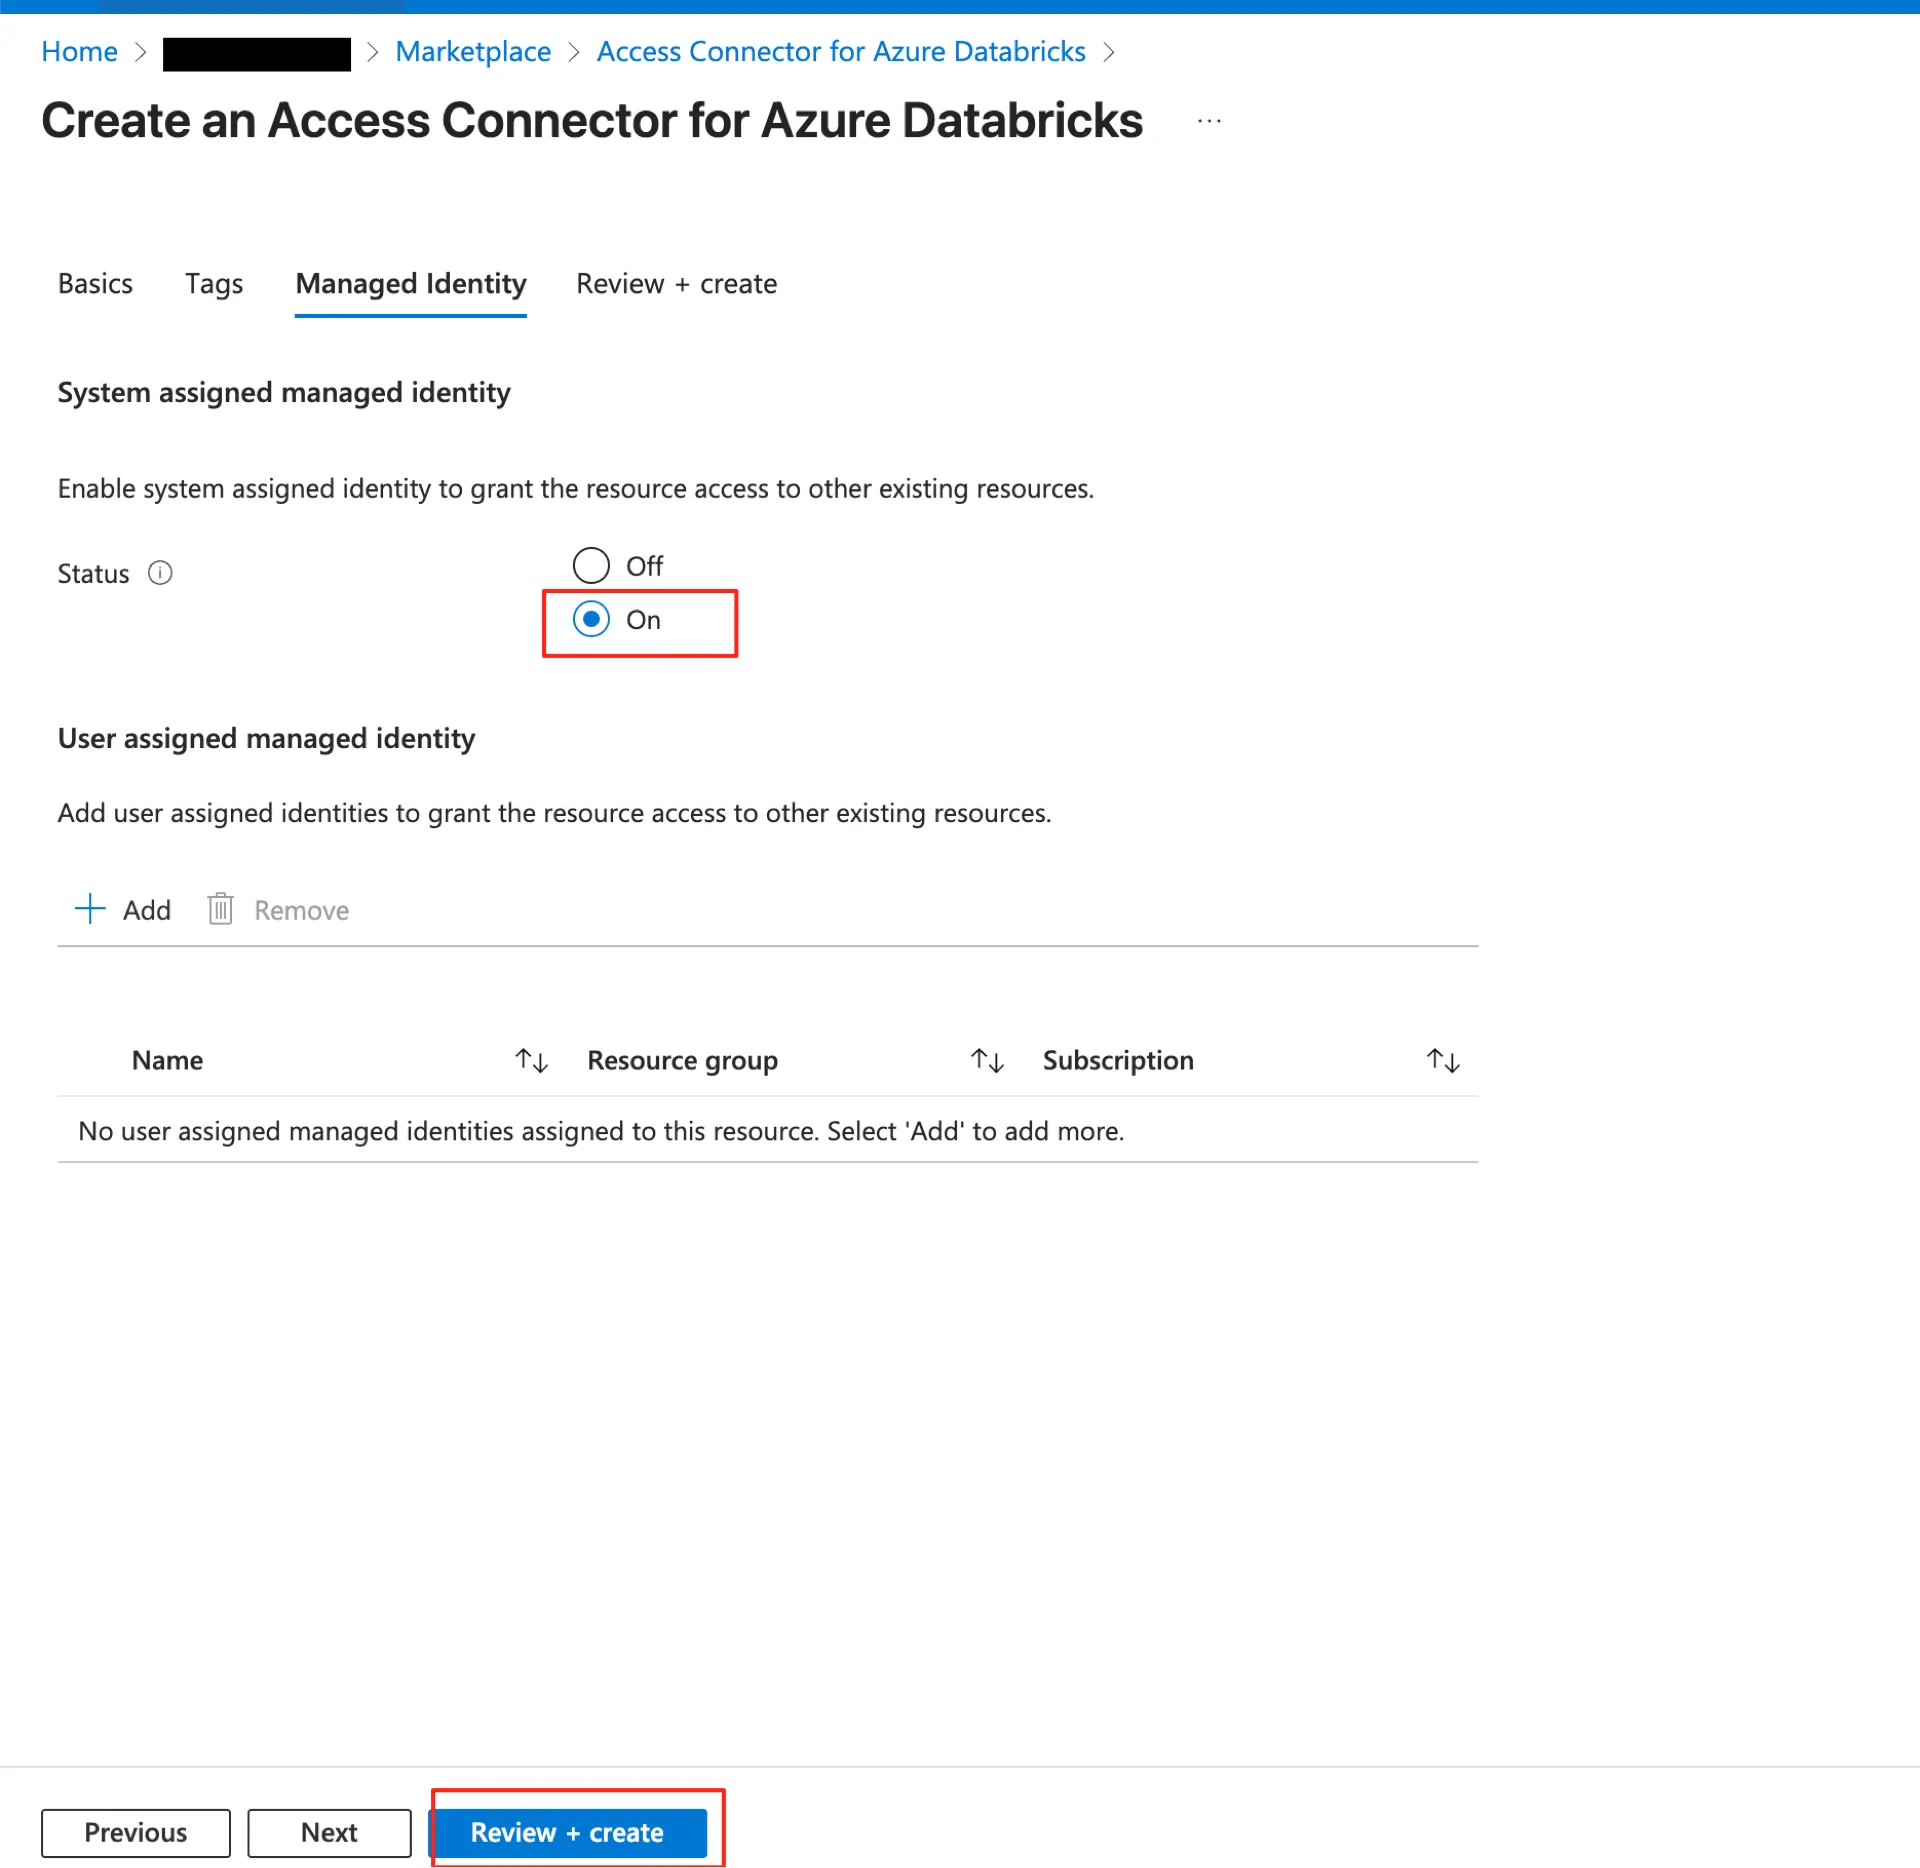Click Add user assigned identity
This screenshot has width=1920, height=1868.
coord(123,909)
